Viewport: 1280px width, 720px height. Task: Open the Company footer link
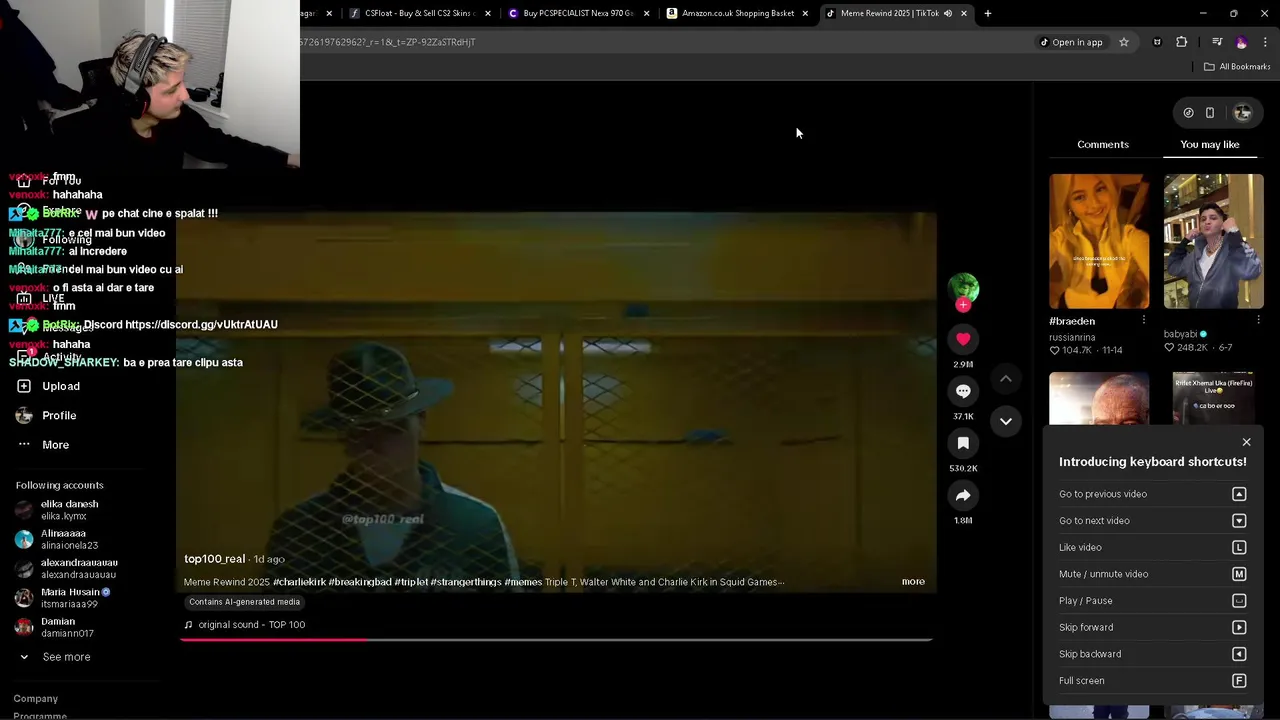(x=36, y=699)
